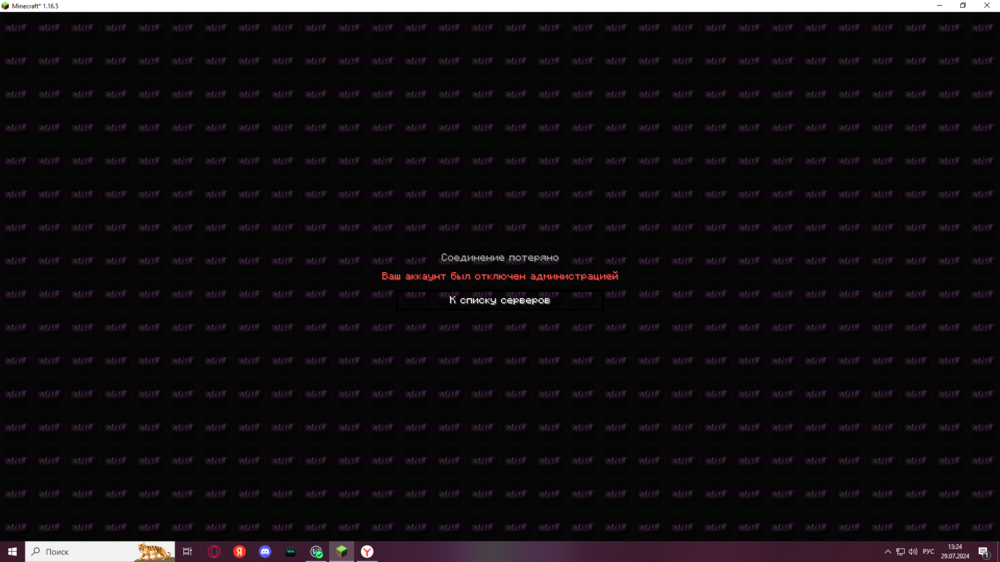This screenshot has width=1000, height=562.
Task: Open Task View from taskbar
Action: click(x=188, y=551)
